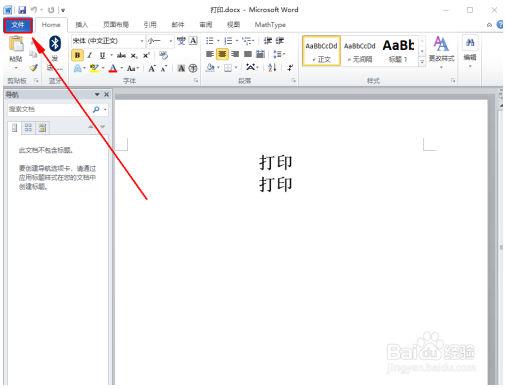Apply center alignment to the paragraph

[x=222, y=54]
